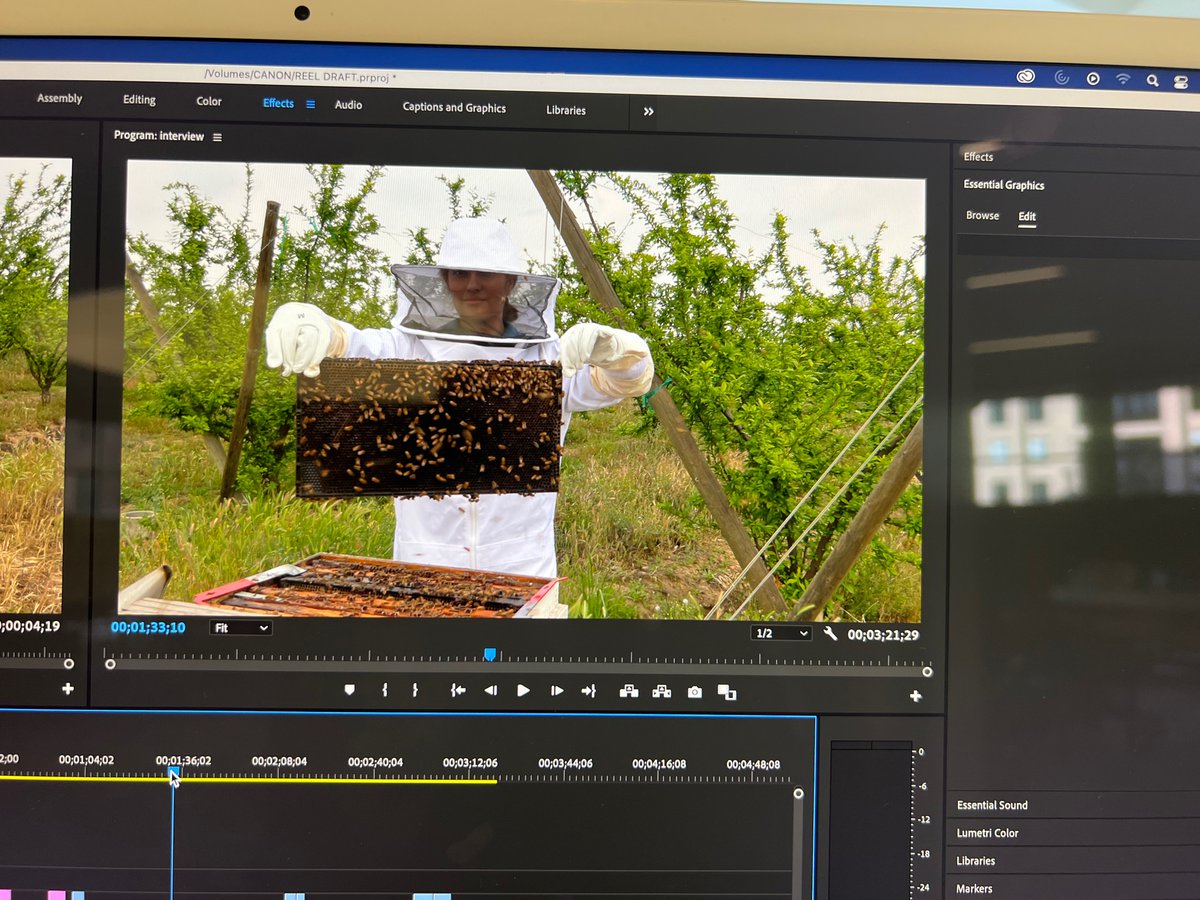
Task: Step forward one frame
Action: [x=557, y=690]
